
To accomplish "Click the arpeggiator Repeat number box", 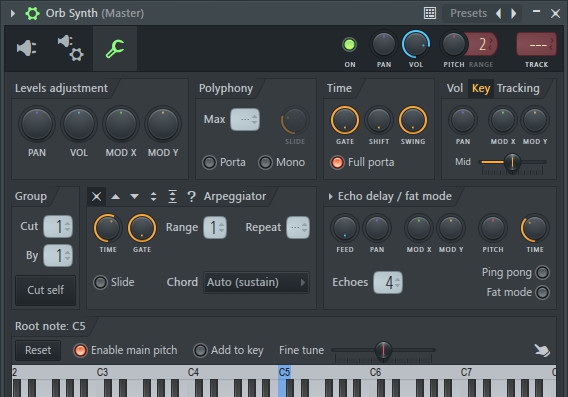I will pyautogui.click(x=298, y=228).
